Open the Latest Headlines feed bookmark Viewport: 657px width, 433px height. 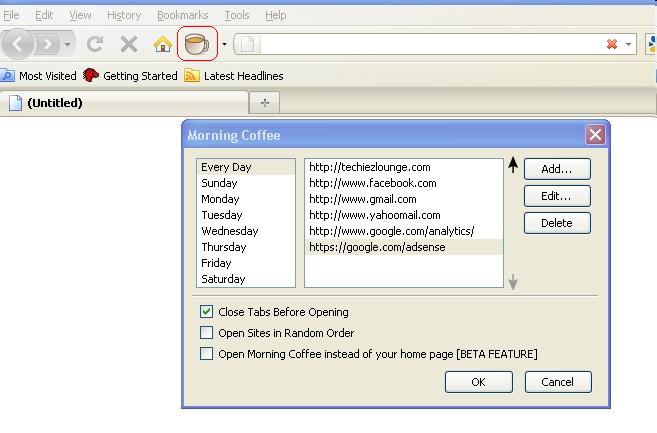(234, 76)
